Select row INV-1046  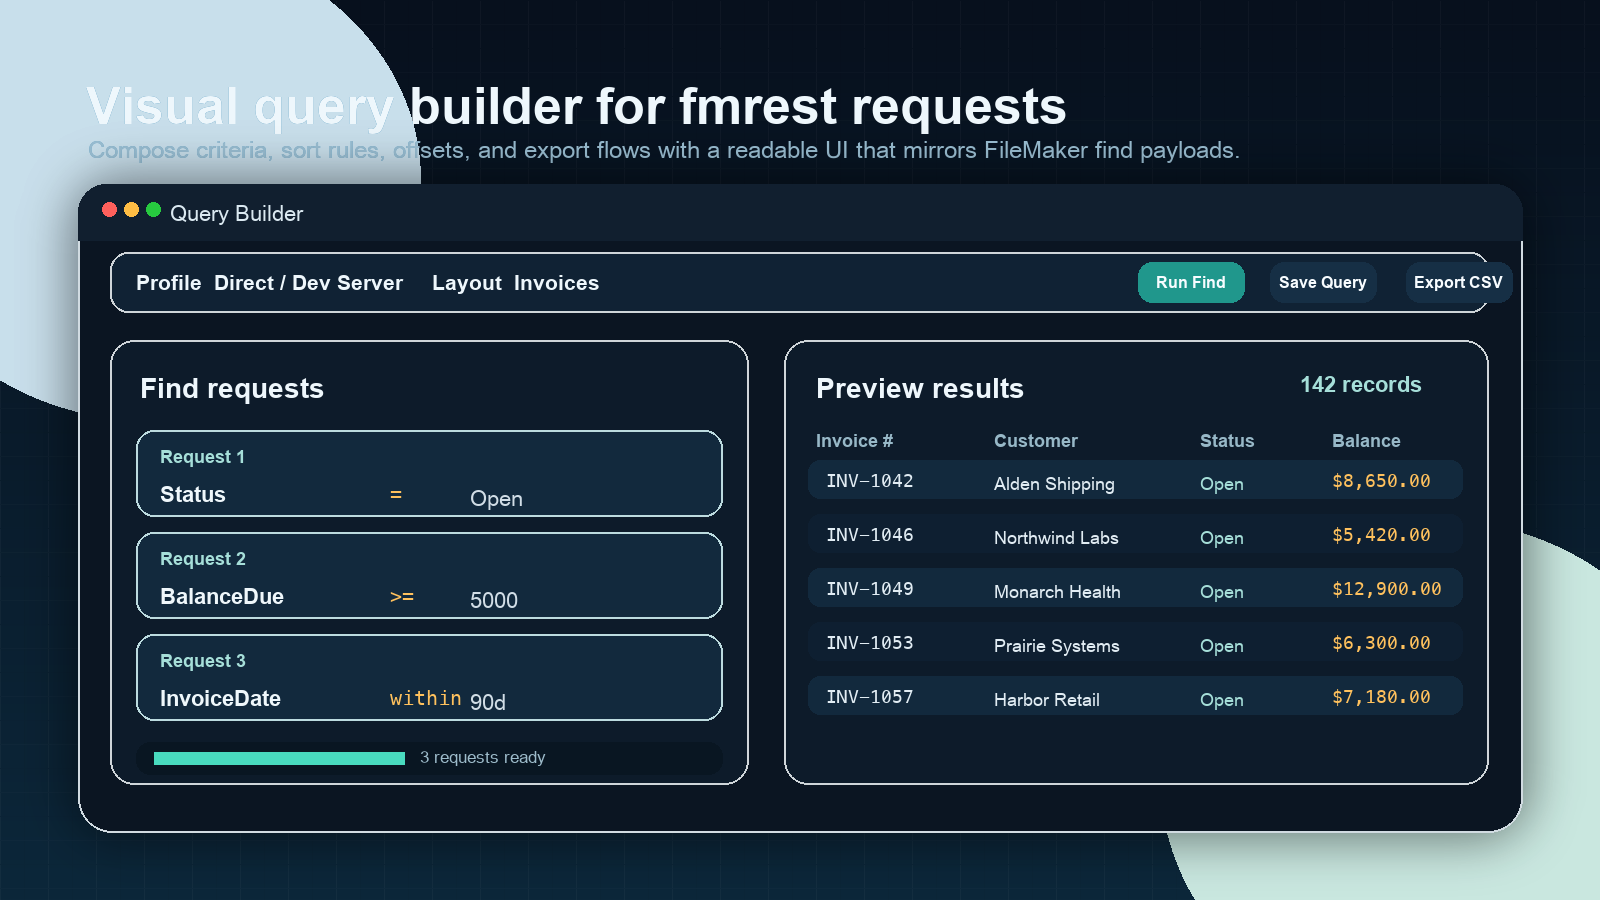pos(1135,534)
